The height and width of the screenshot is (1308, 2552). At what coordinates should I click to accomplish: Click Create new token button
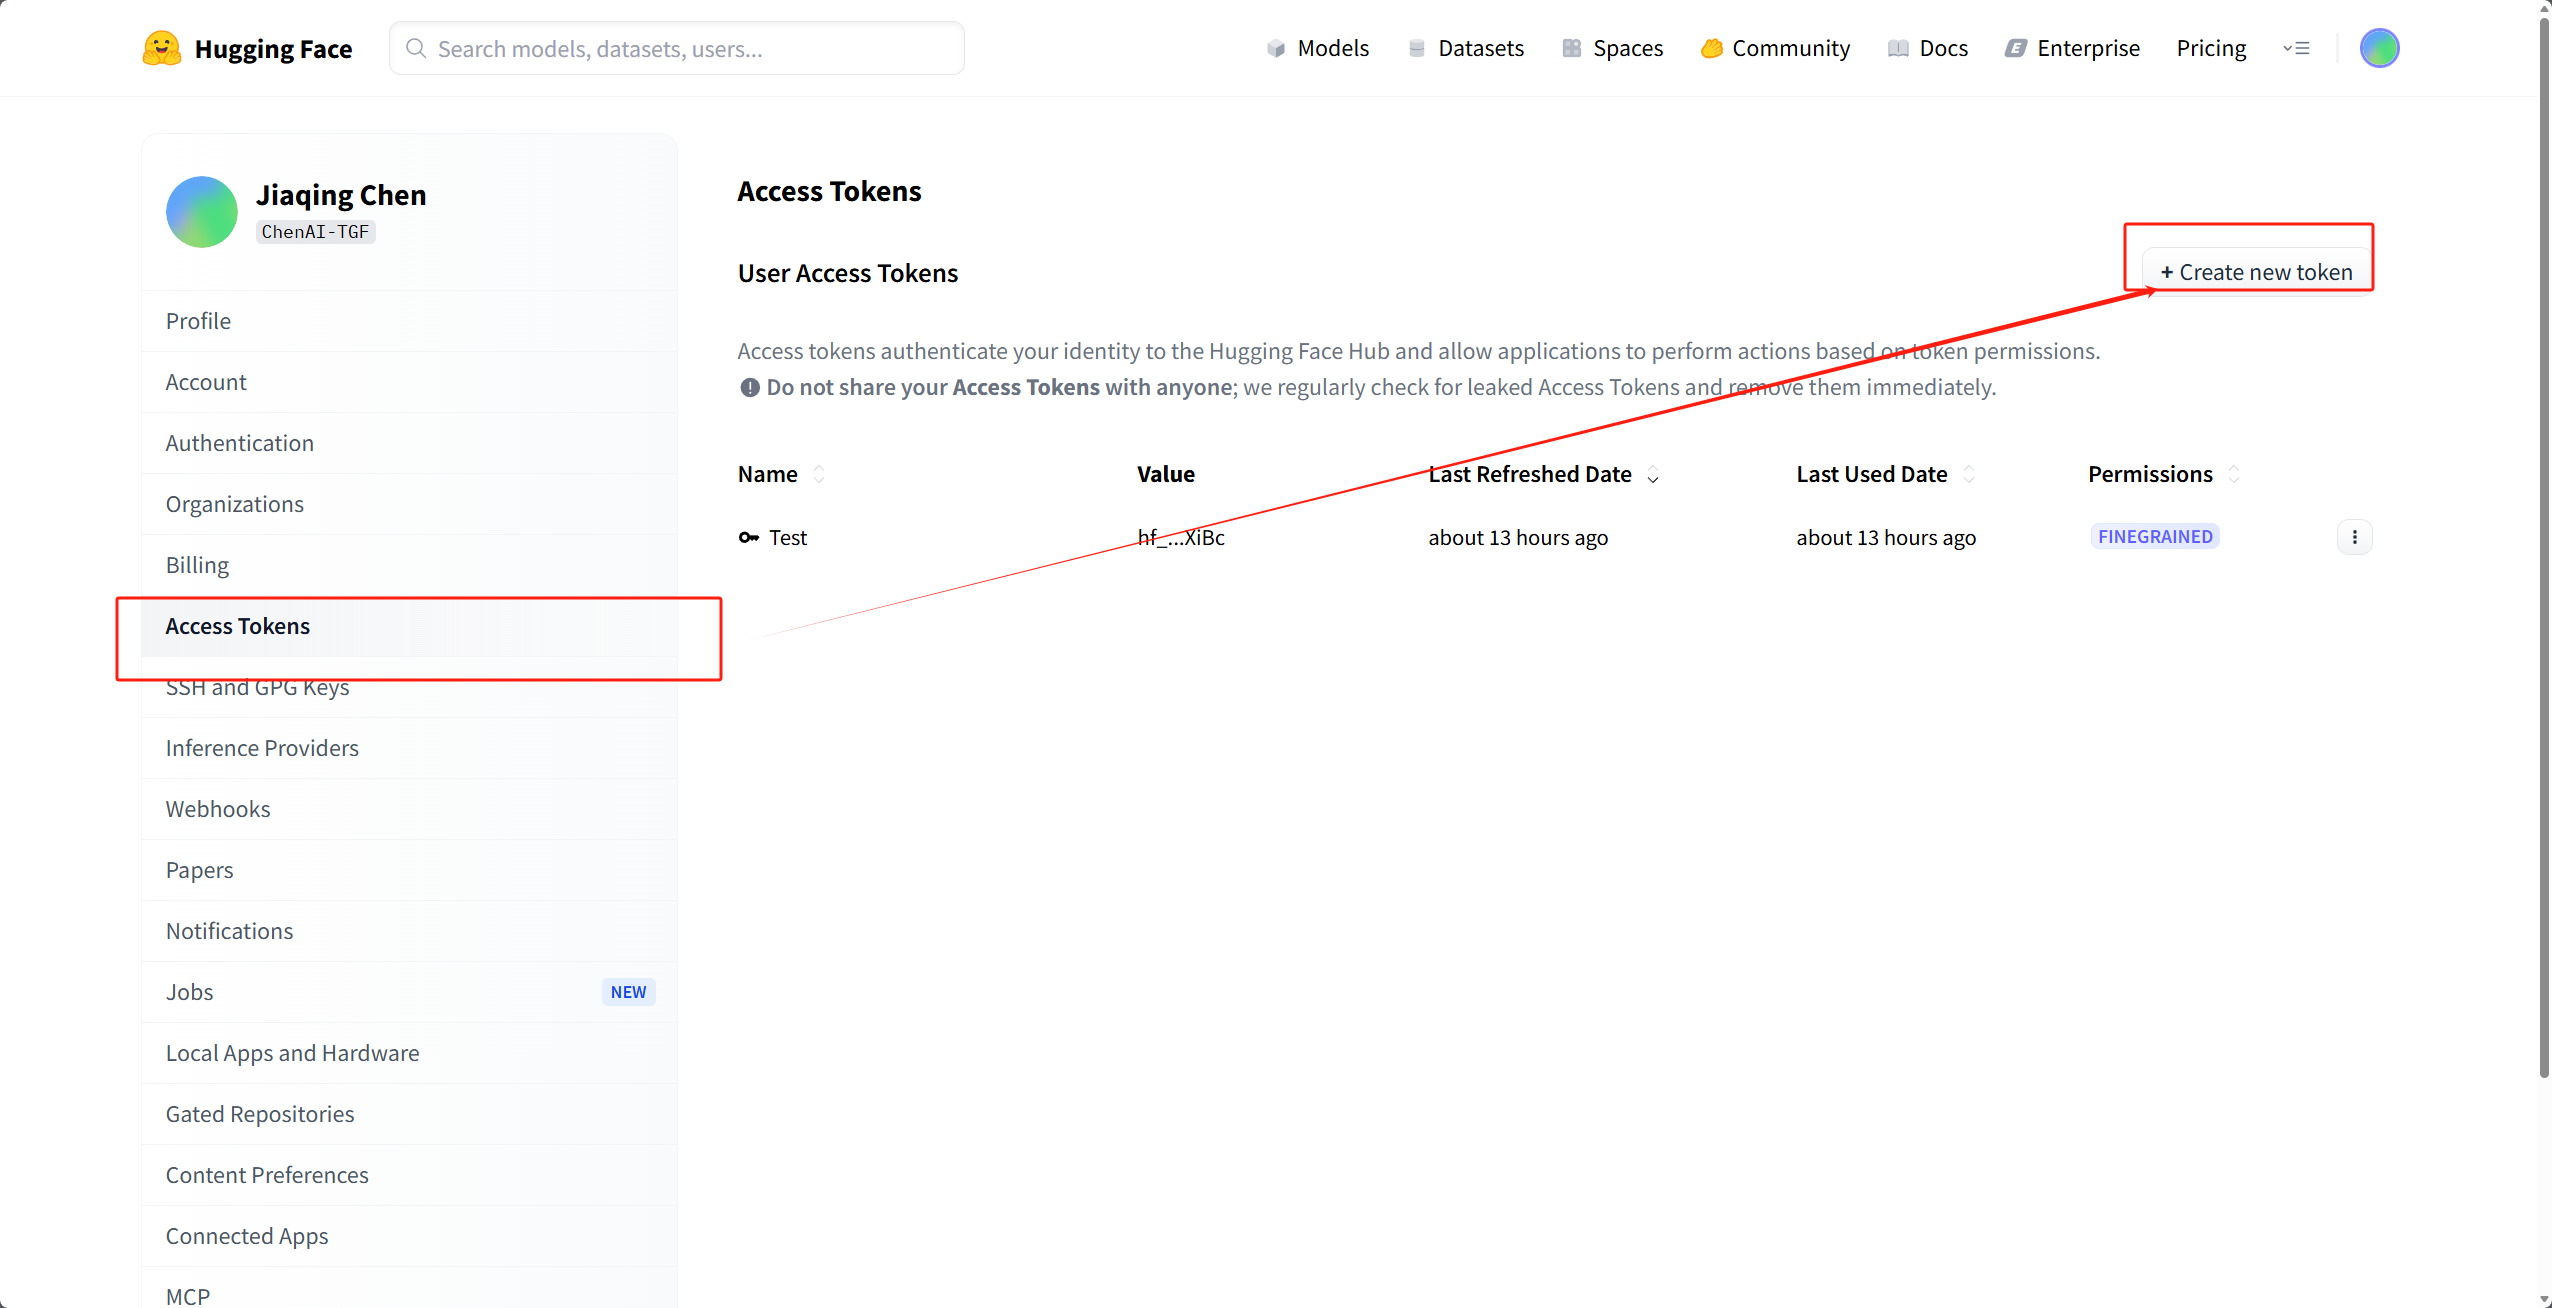pos(2256,272)
